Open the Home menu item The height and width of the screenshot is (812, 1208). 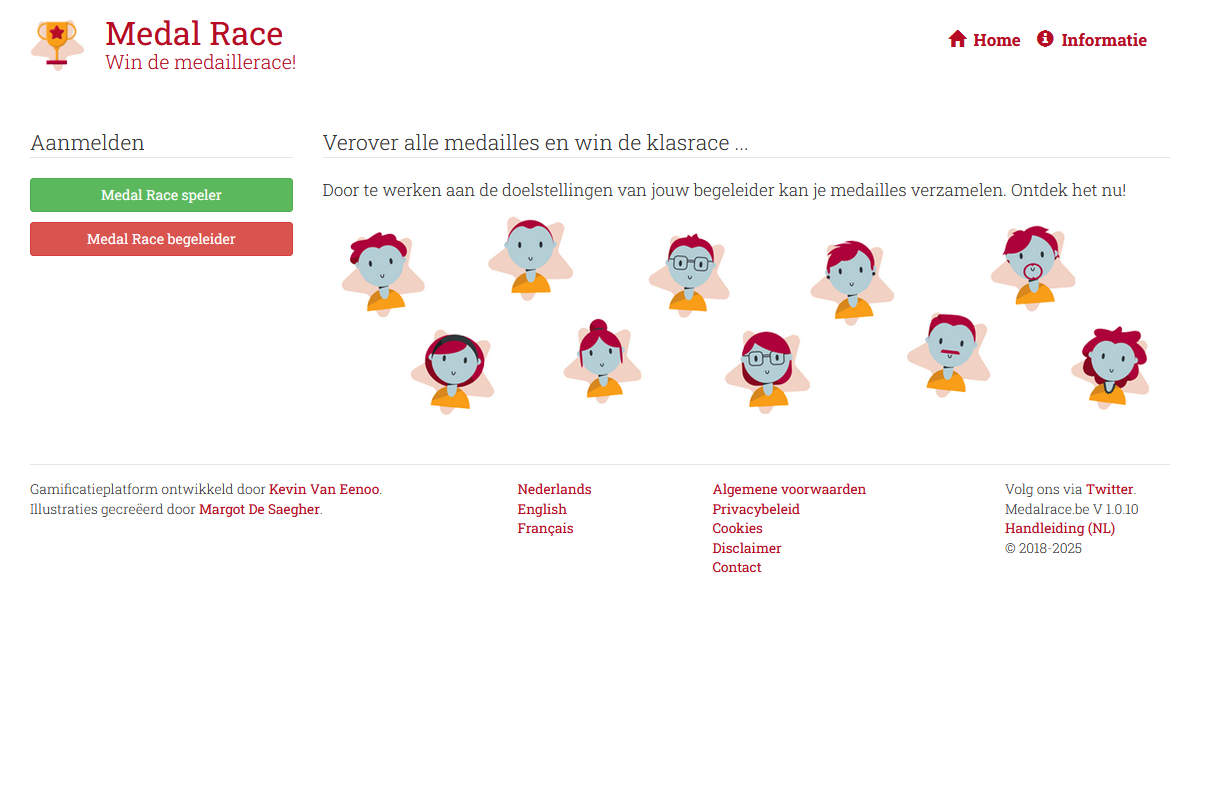coord(984,40)
